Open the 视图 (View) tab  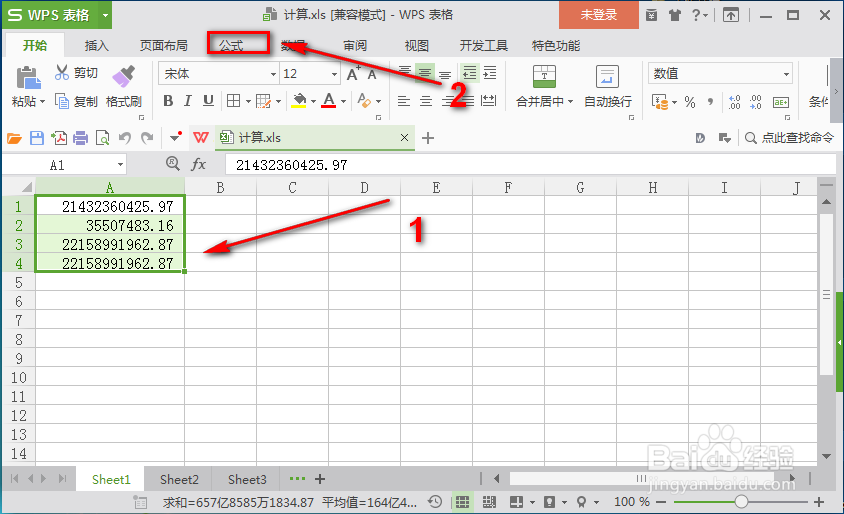click(x=417, y=46)
